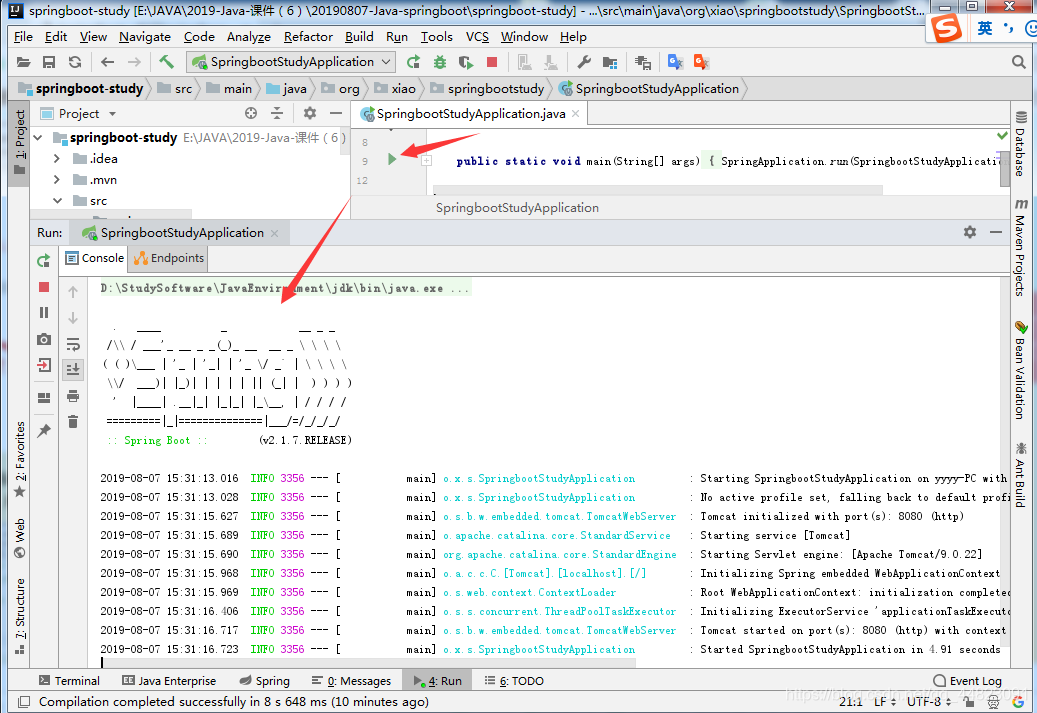The image size is (1037, 713).
Task: Toggle the 2: Favorites side panel
Action: coord(20,460)
